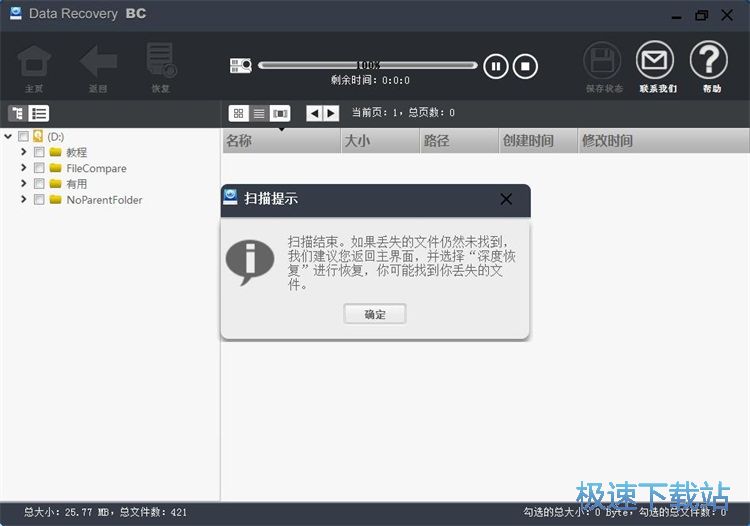Select details list view icon
The height and width of the screenshot is (526, 750).
259,113
